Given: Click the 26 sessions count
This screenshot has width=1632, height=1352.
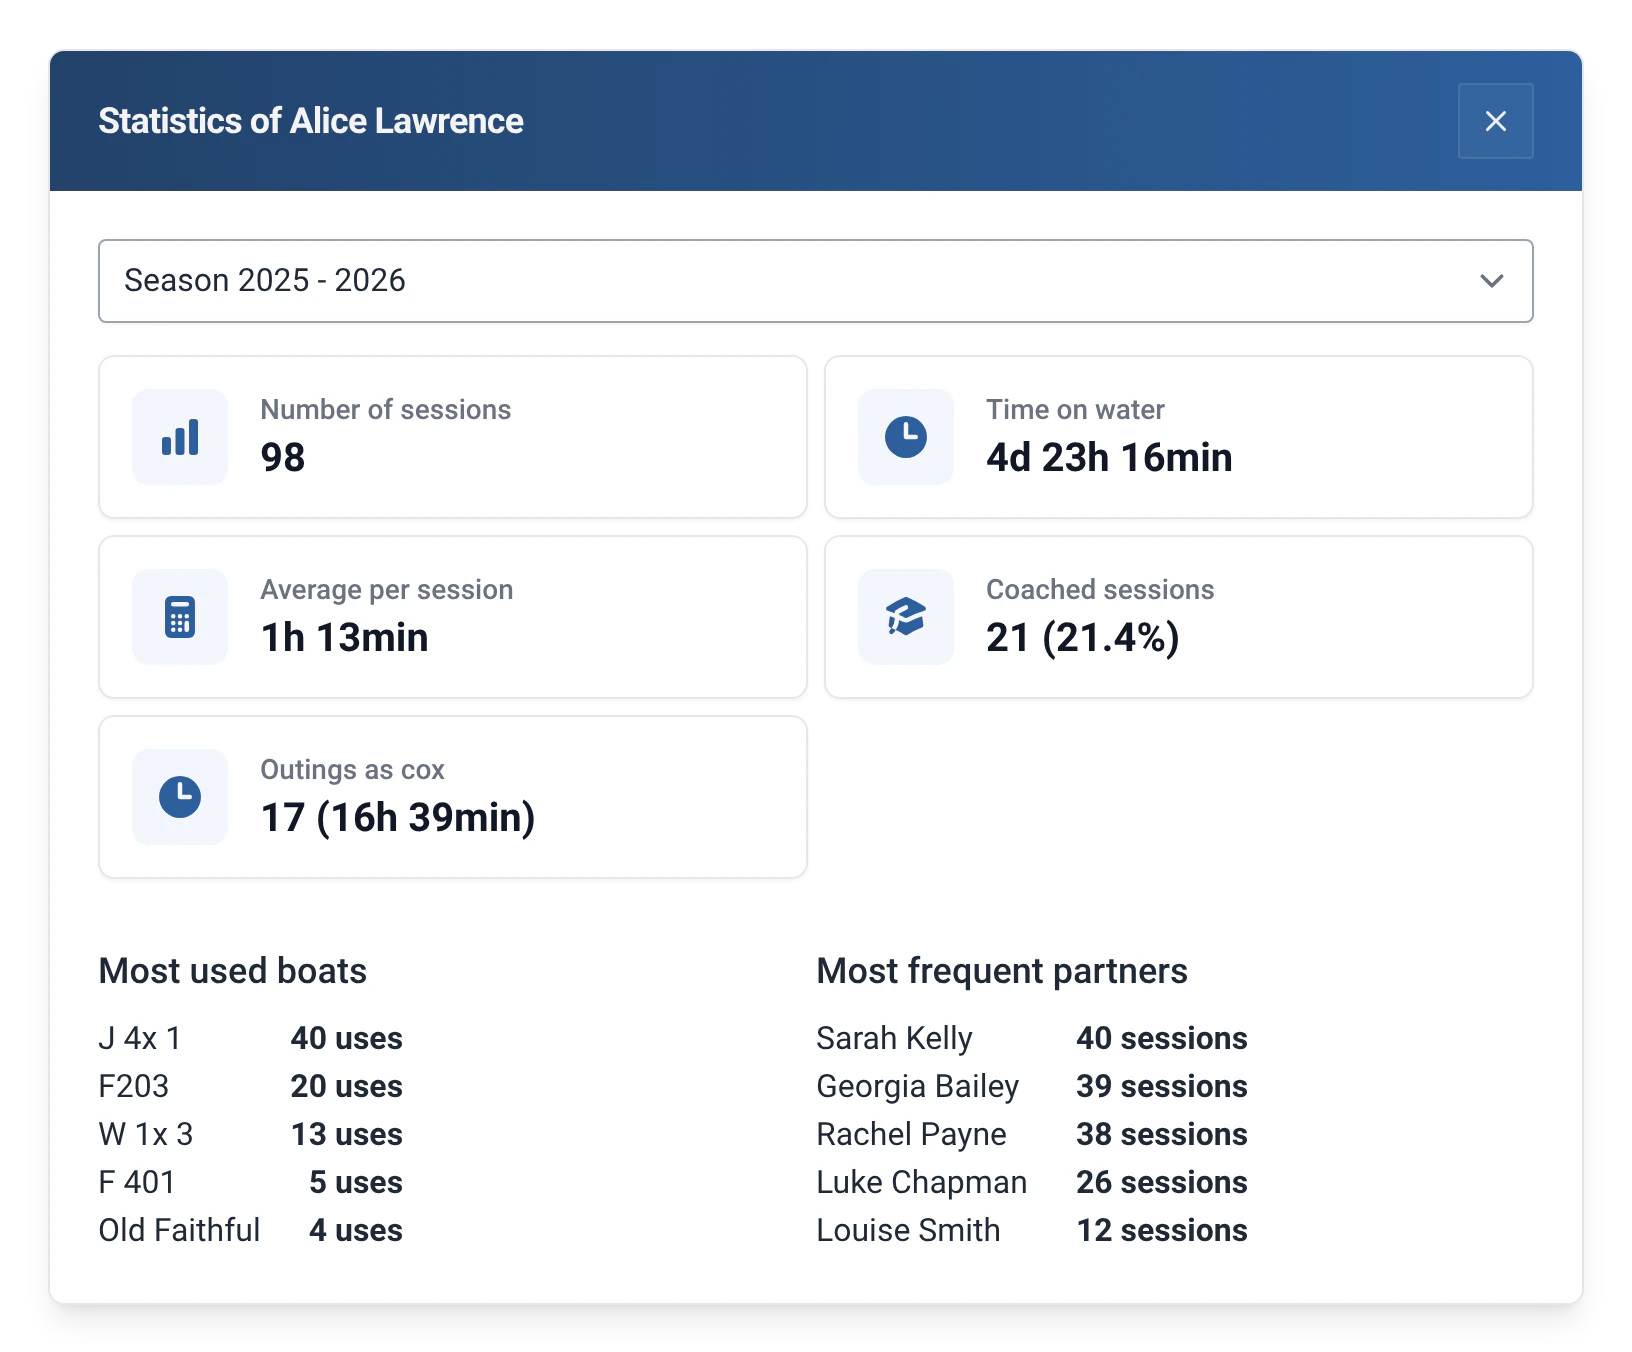Looking at the screenshot, I should pos(1161,1182).
